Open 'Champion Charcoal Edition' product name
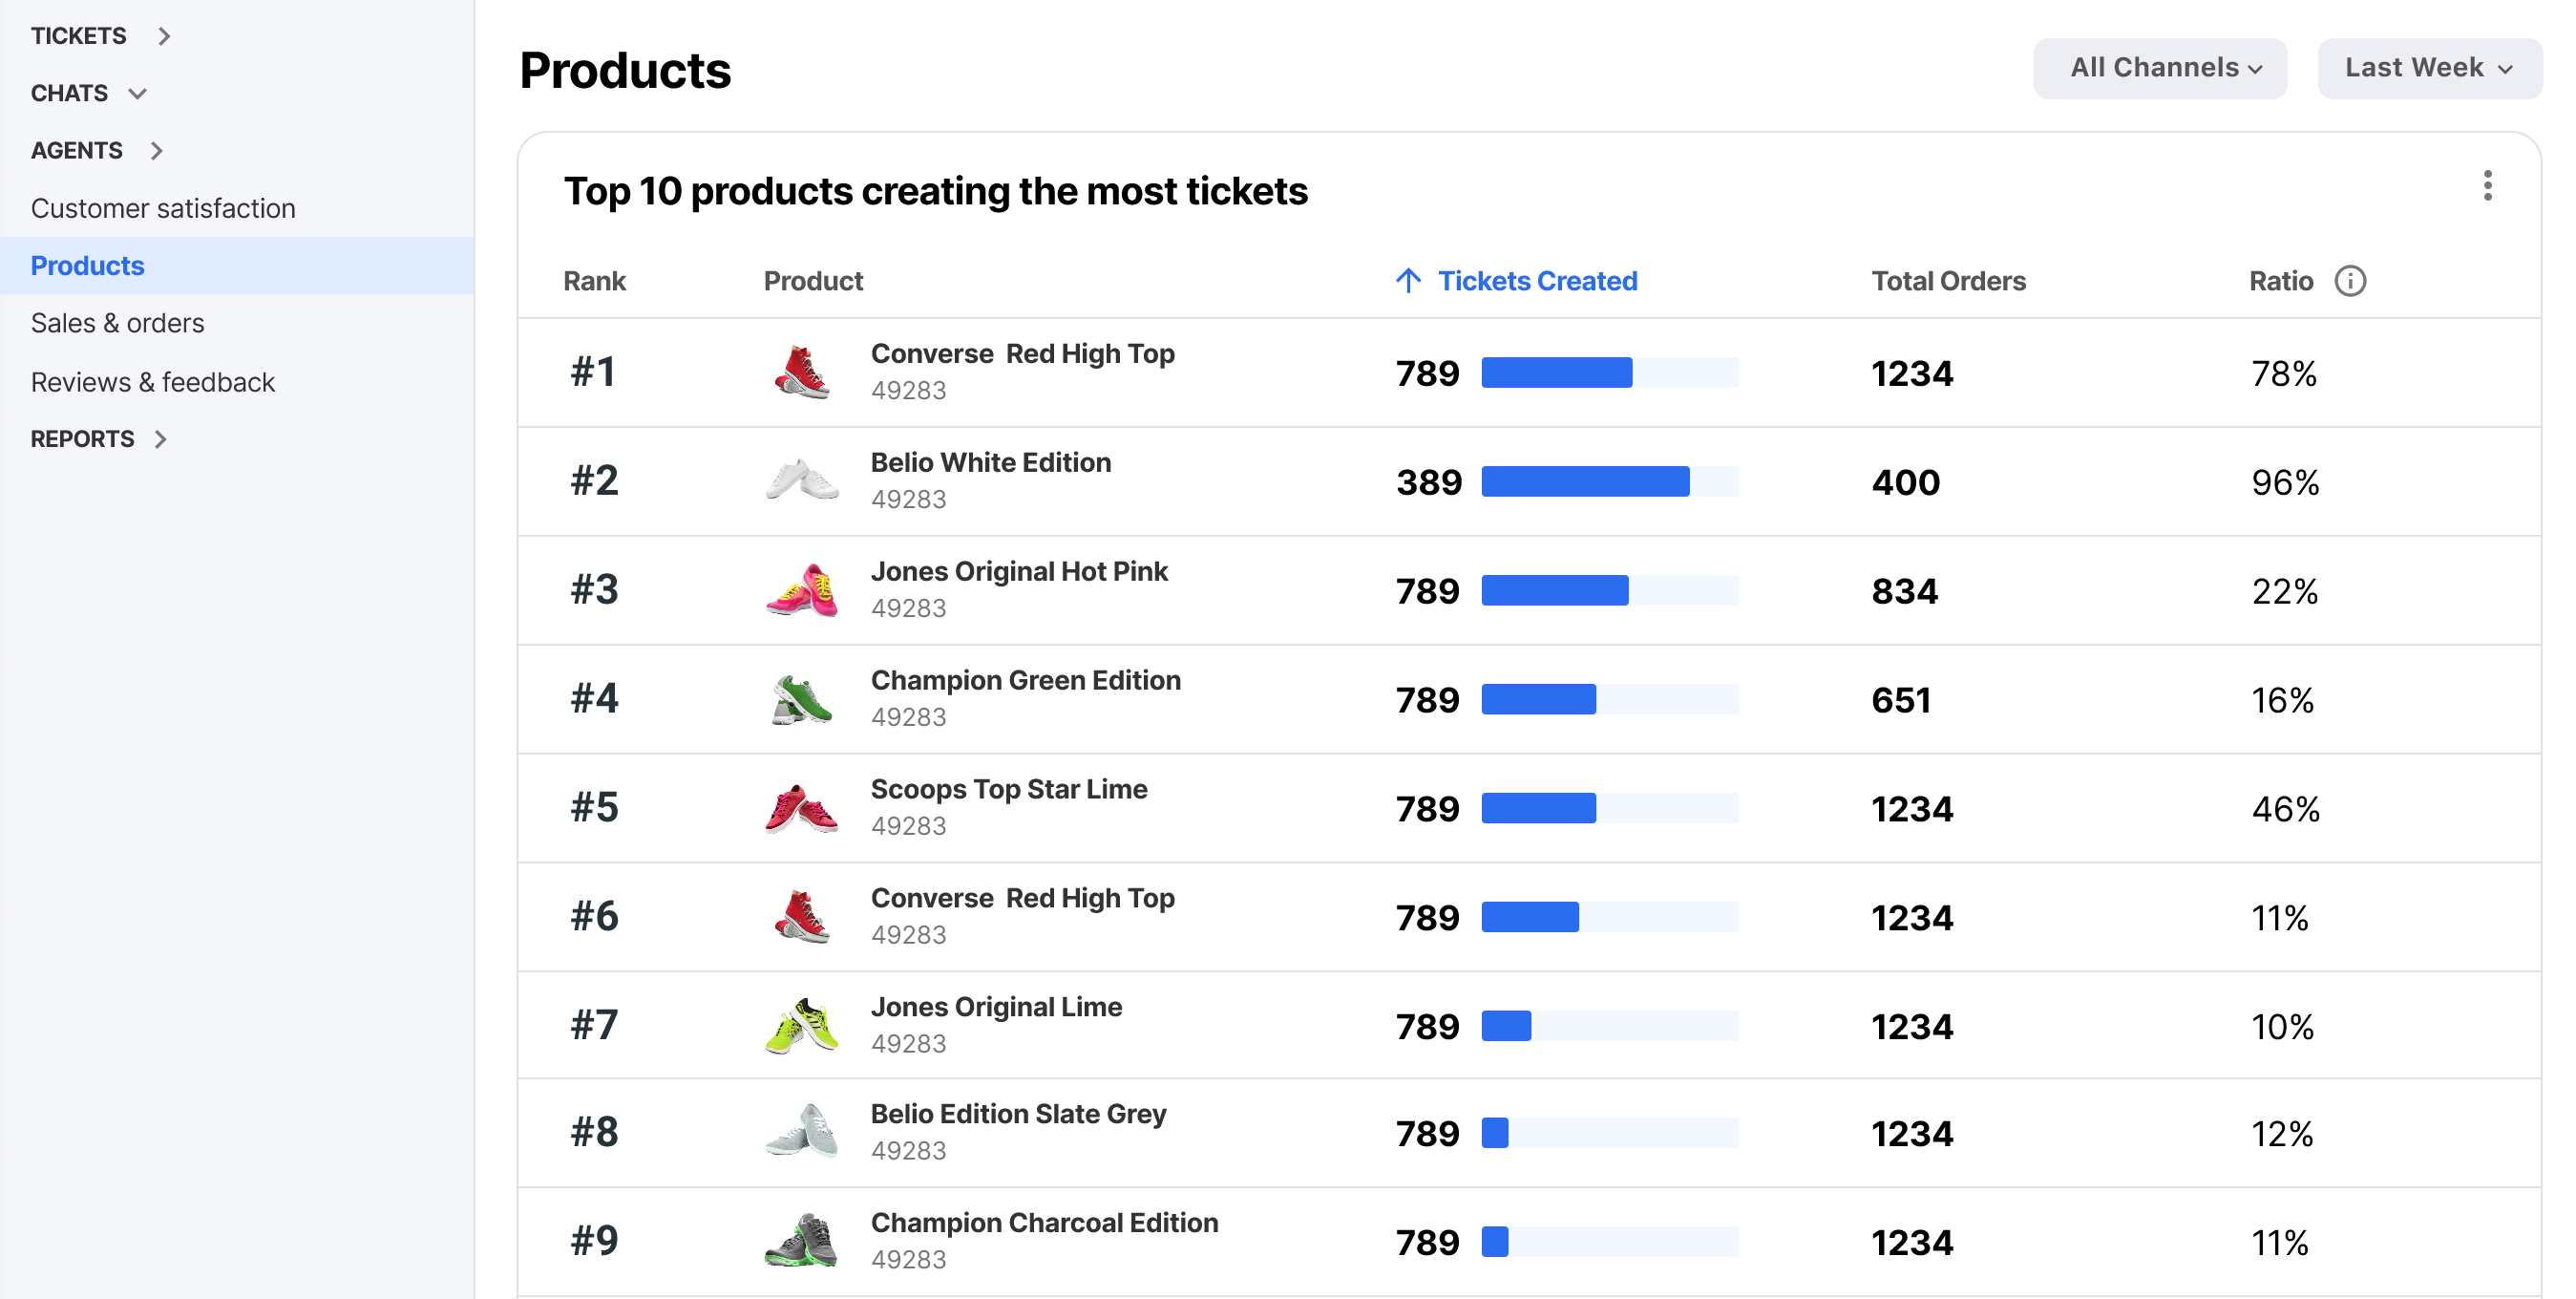 pos(1044,1223)
